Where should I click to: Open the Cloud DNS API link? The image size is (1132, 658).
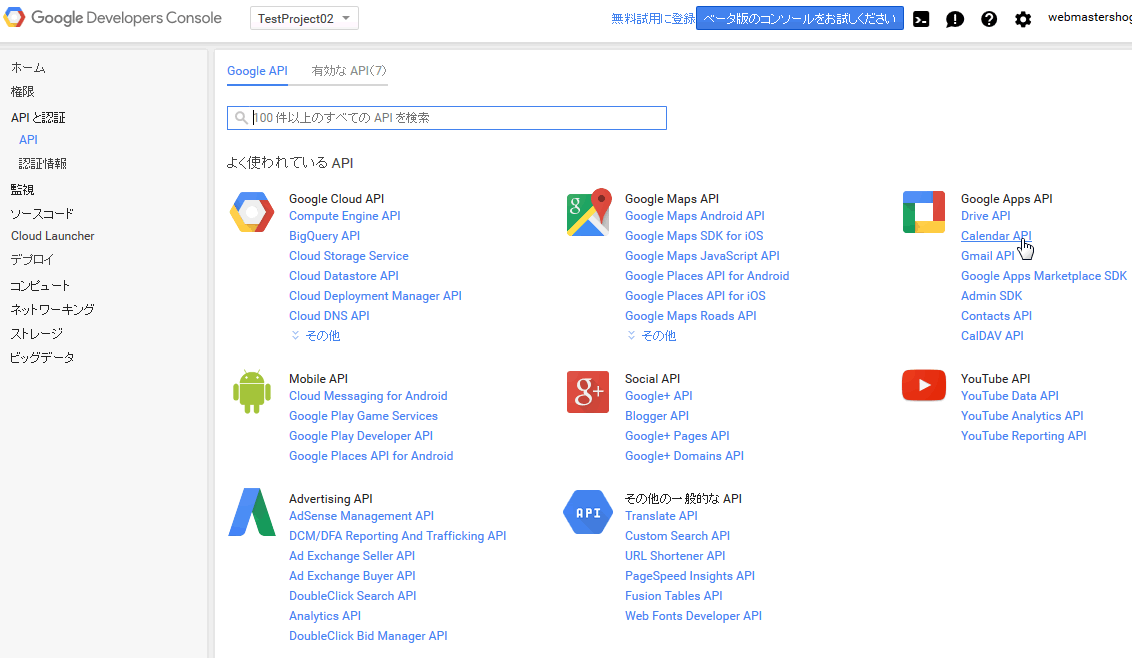[329, 316]
